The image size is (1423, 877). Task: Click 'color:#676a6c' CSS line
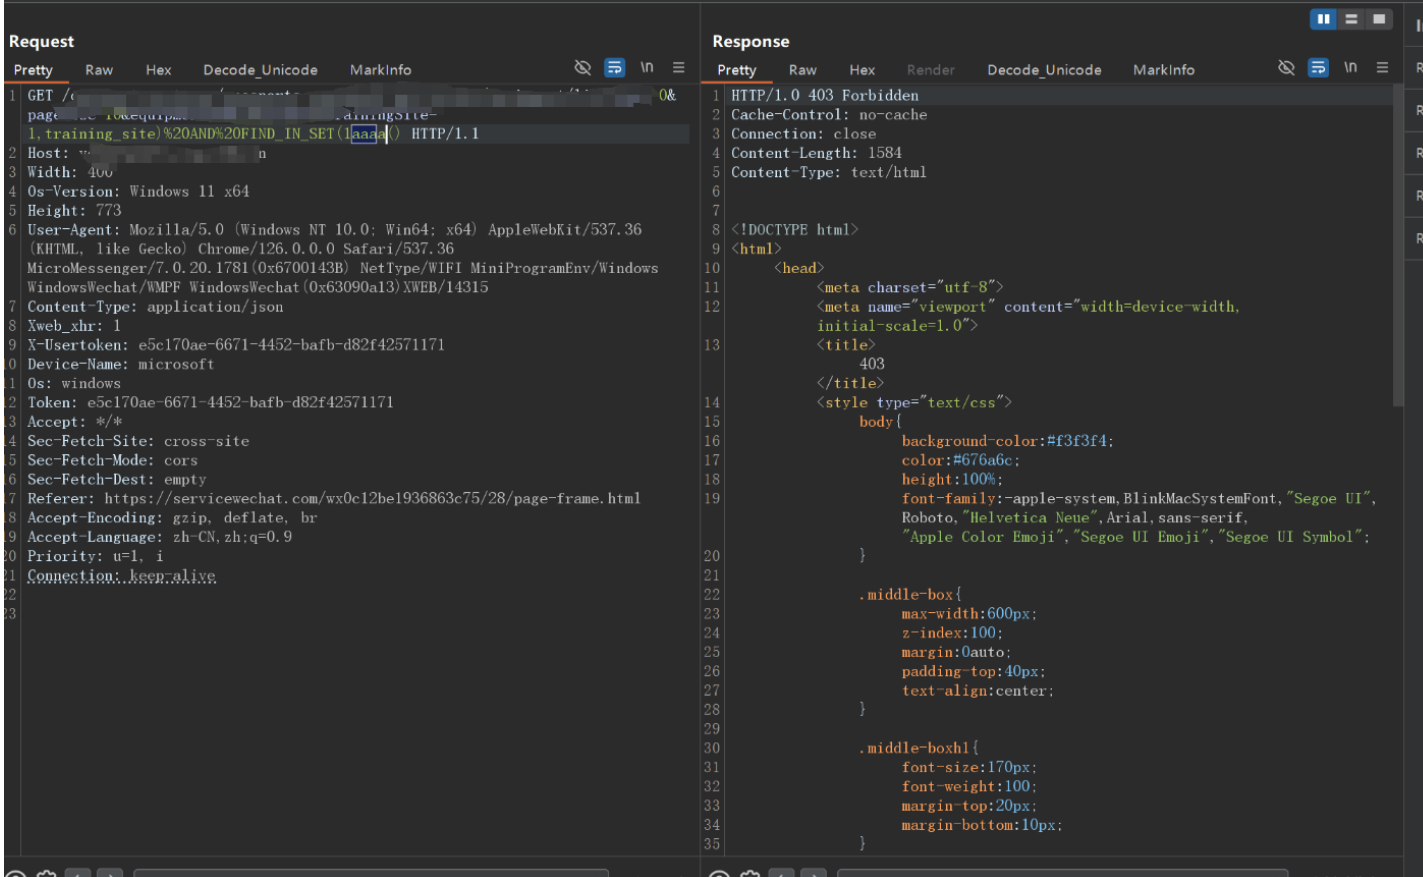click(x=961, y=460)
